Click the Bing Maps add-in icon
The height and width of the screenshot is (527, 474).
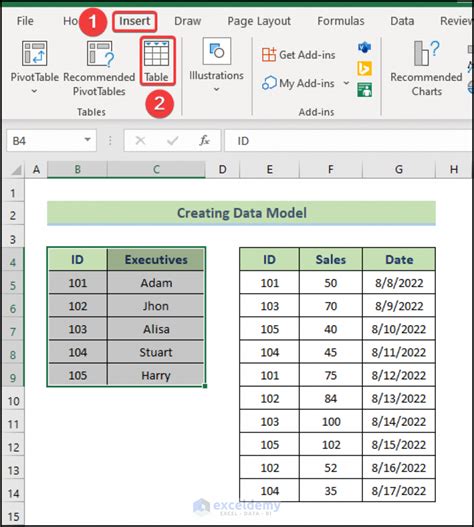(x=364, y=69)
